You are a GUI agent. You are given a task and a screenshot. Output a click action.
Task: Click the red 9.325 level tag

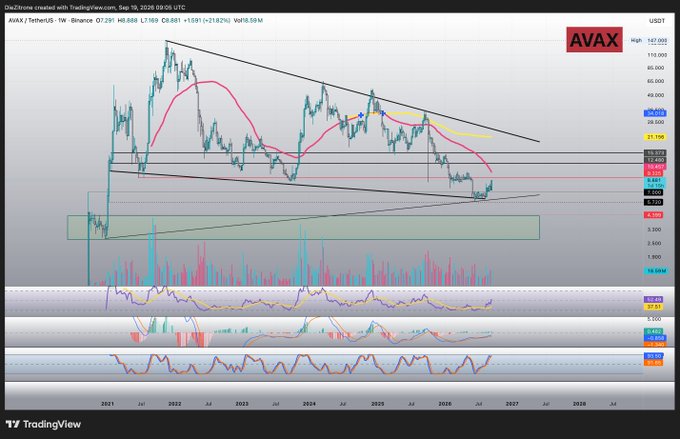coord(654,173)
